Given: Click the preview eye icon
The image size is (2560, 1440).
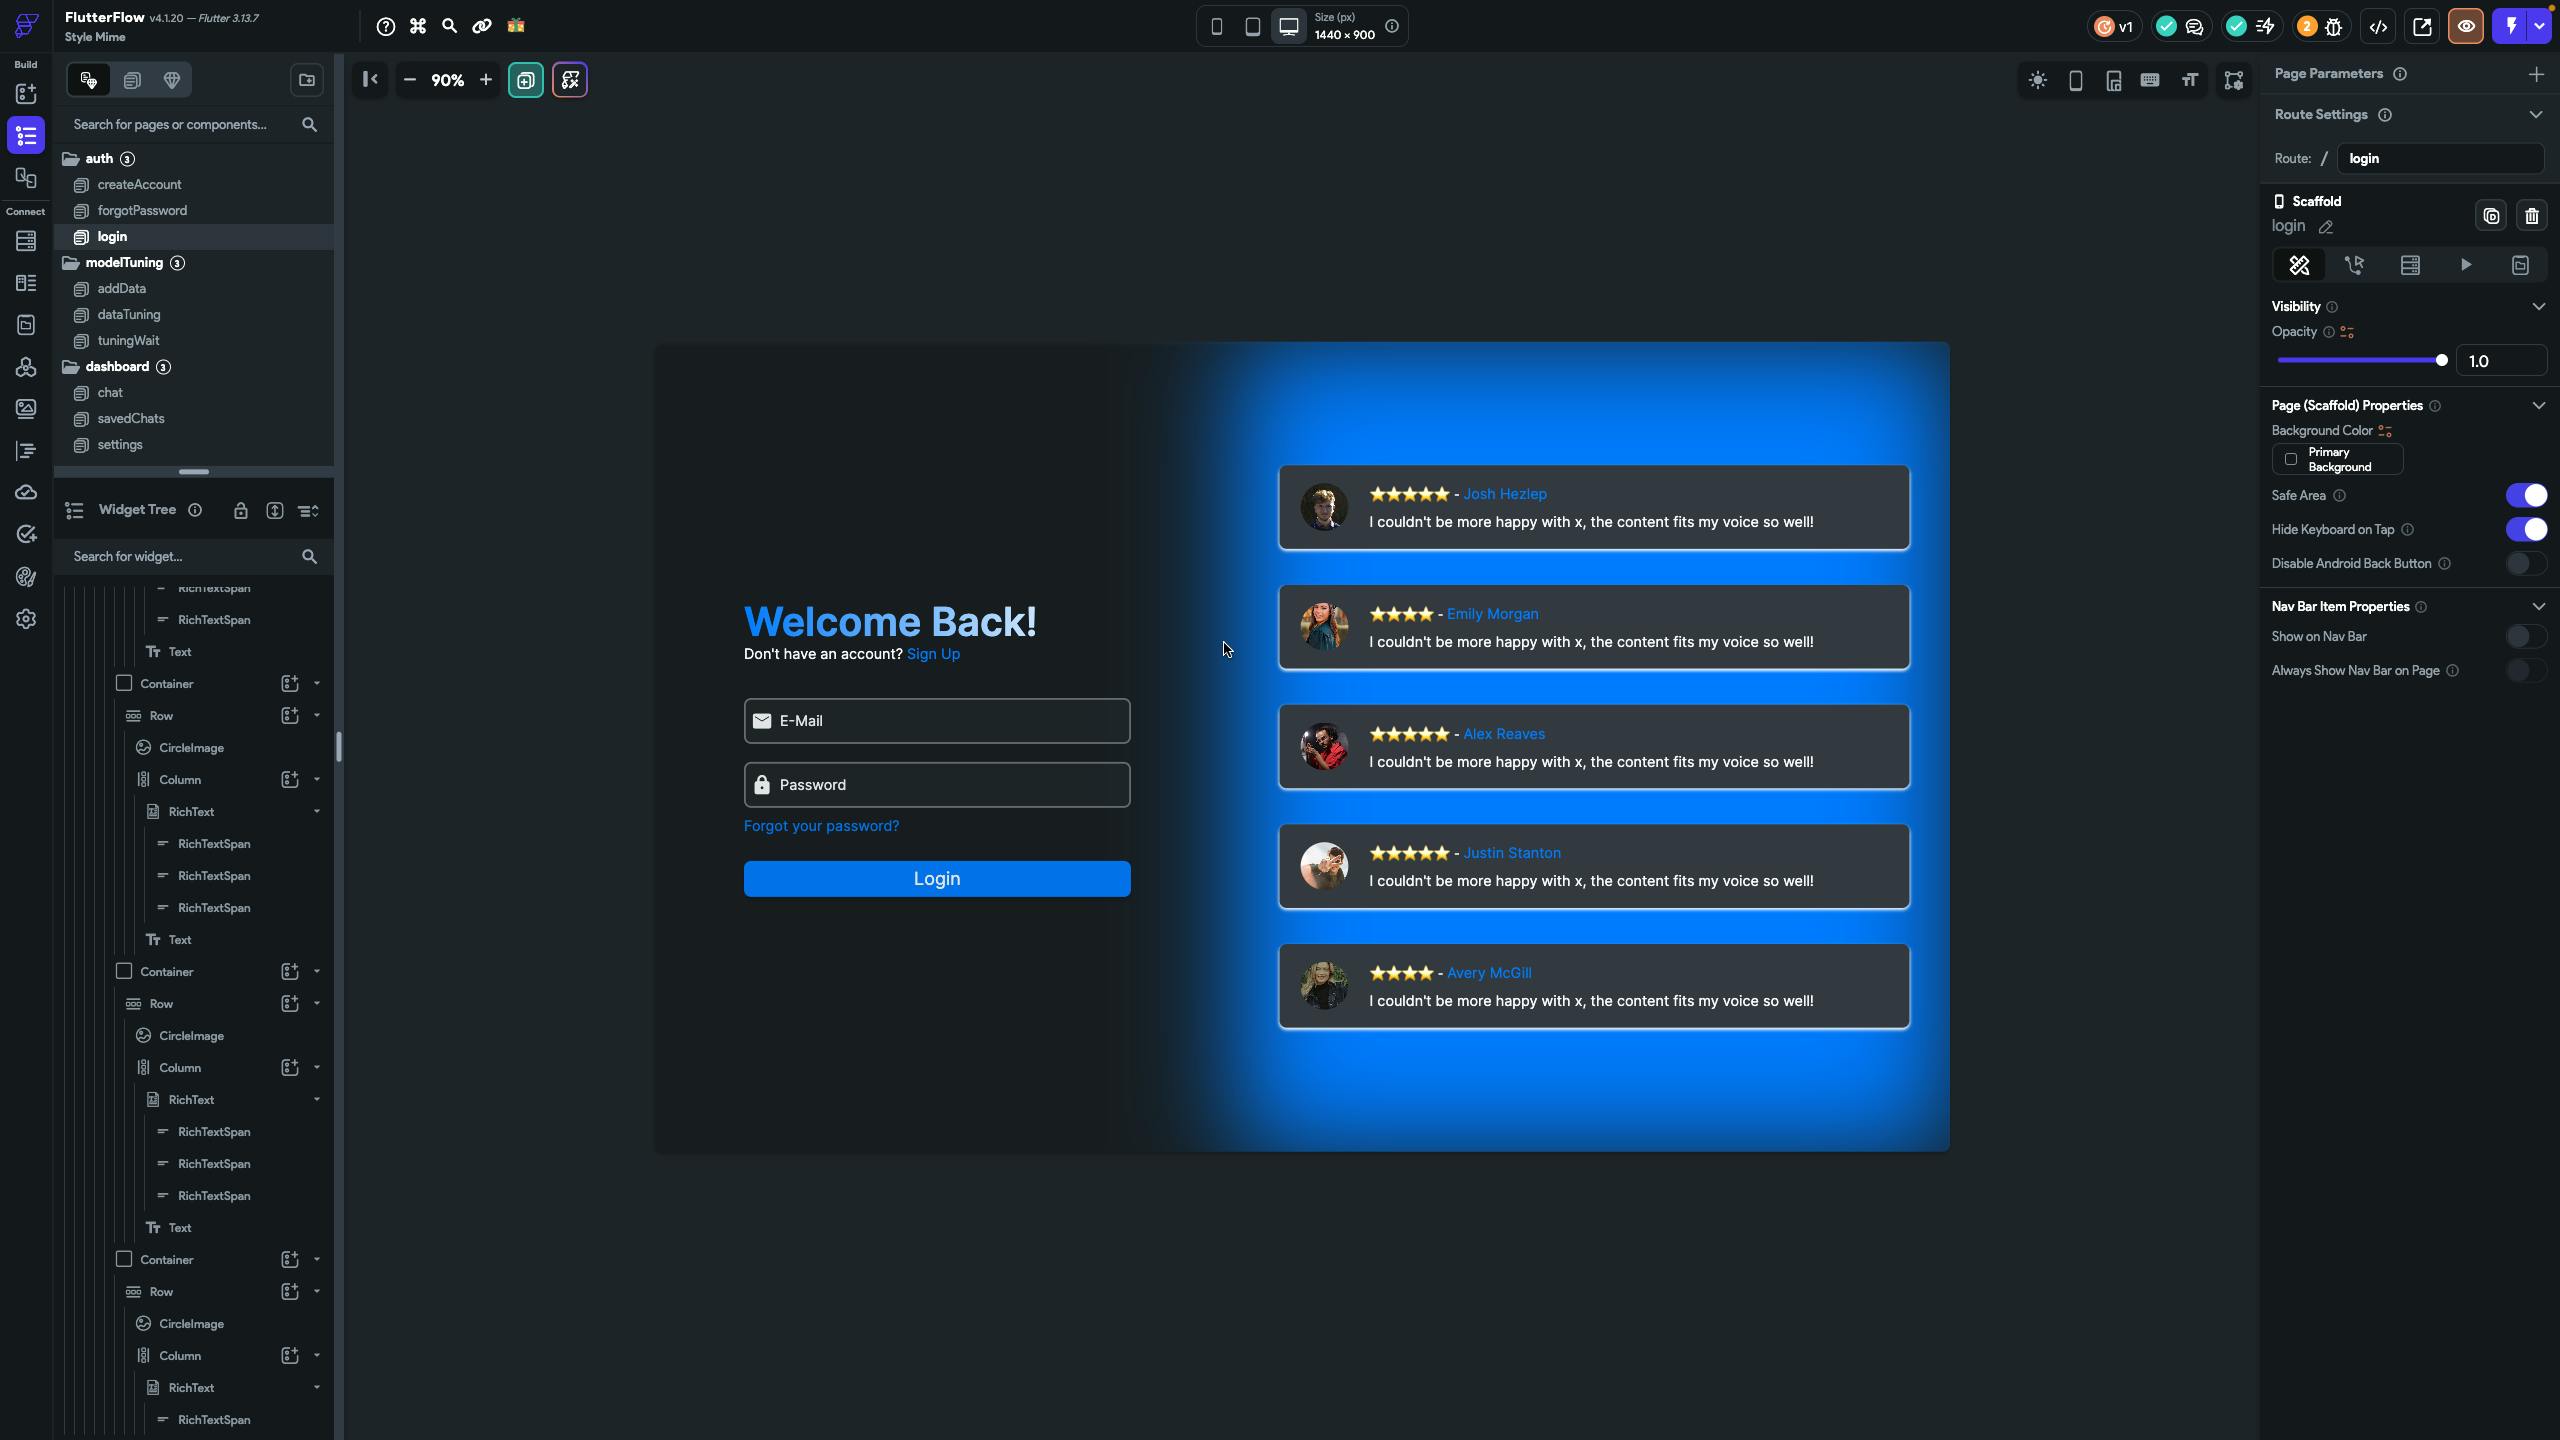Looking at the screenshot, I should (2465, 27).
